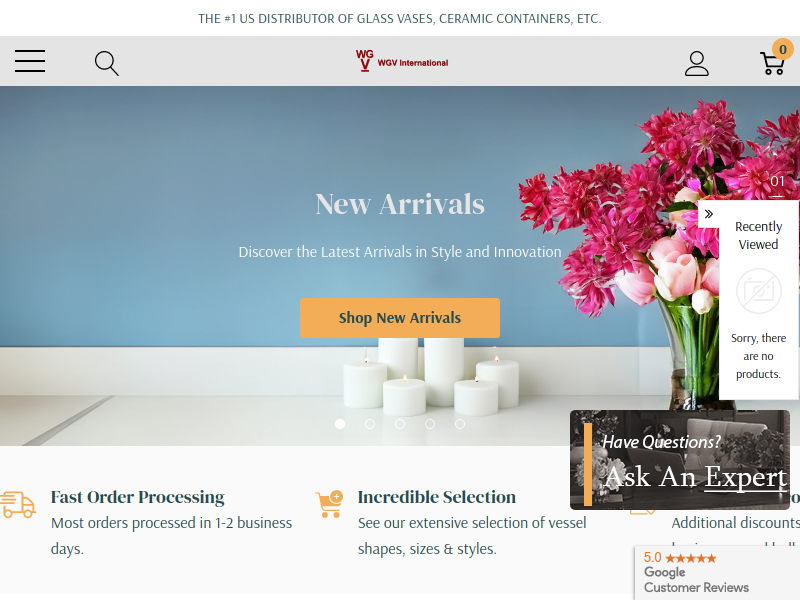Click the Incredible Selection heading
800x600 pixels.
pyautogui.click(x=437, y=497)
